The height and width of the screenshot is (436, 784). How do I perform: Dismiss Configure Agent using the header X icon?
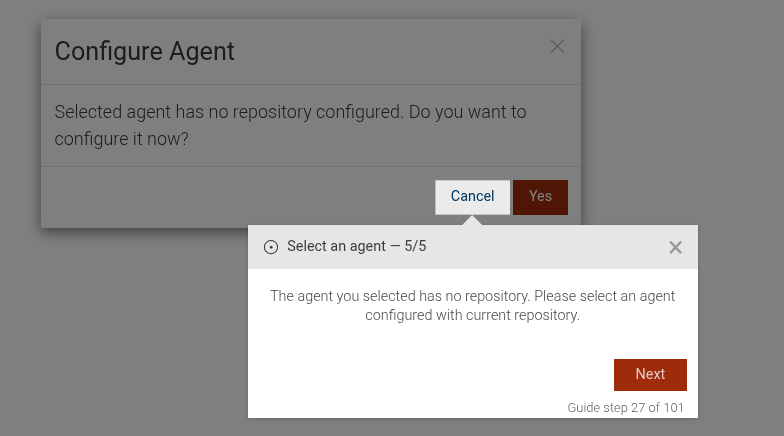(557, 46)
